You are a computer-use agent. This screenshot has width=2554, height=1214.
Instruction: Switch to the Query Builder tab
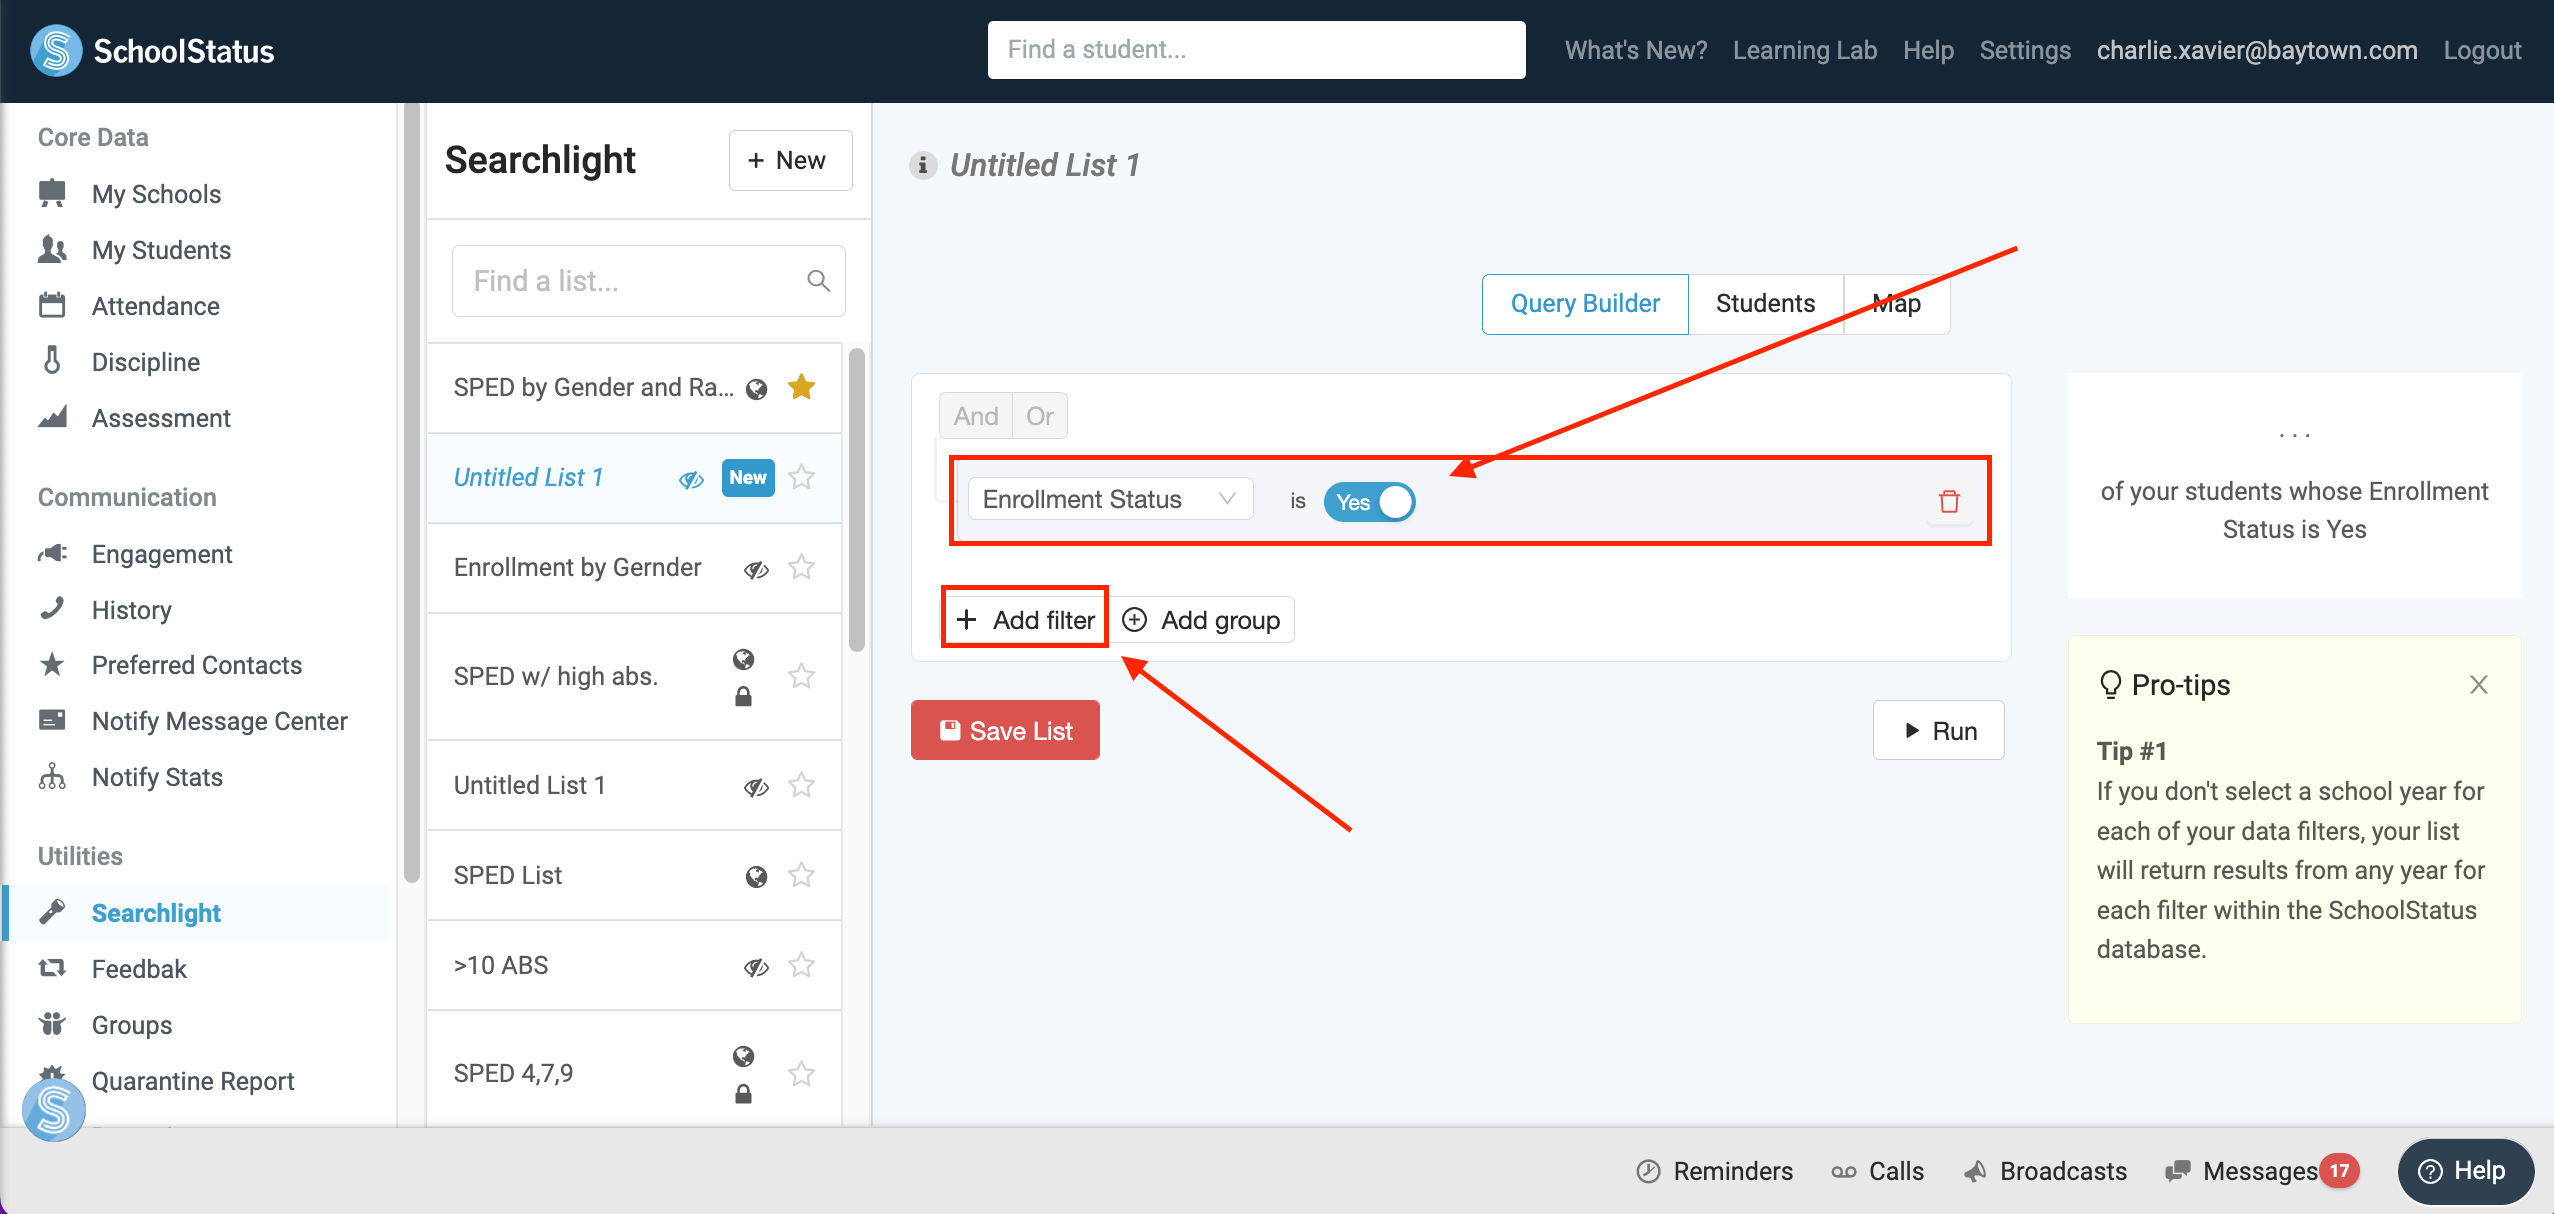(x=1585, y=304)
